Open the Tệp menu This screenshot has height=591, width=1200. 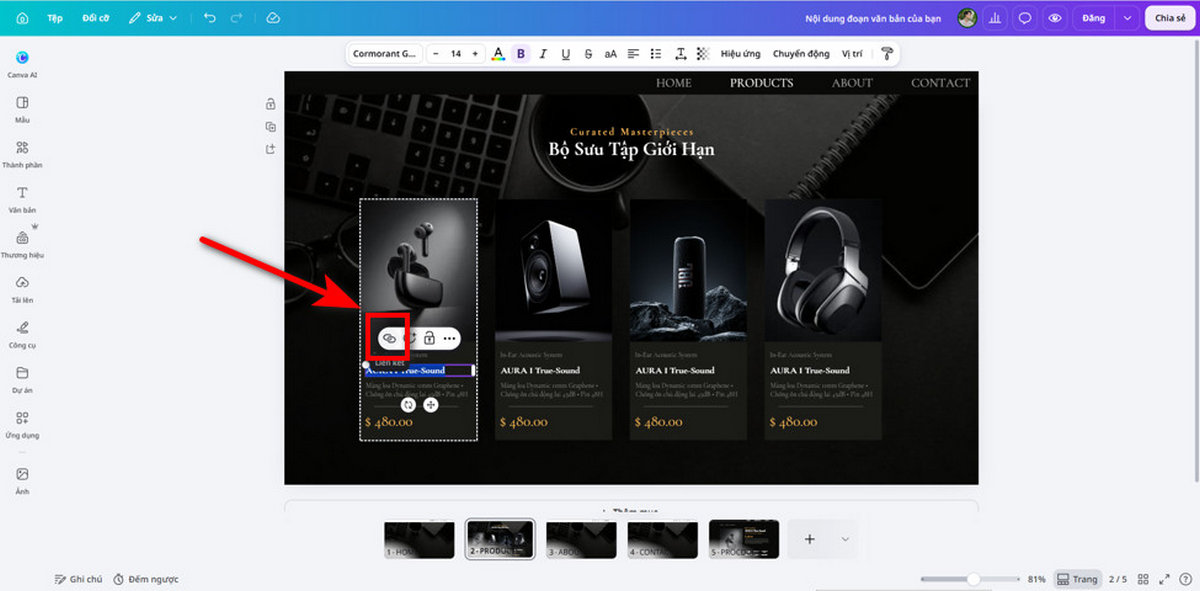click(55, 18)
